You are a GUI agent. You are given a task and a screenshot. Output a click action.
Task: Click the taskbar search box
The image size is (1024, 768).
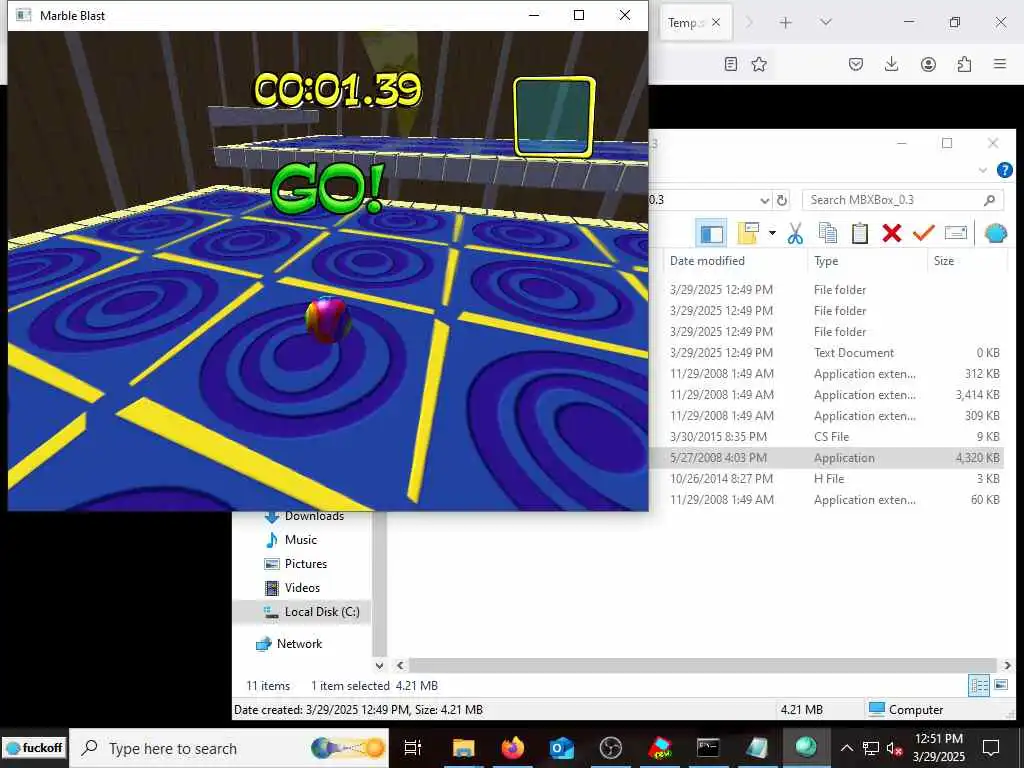click(x=229, y=748)
